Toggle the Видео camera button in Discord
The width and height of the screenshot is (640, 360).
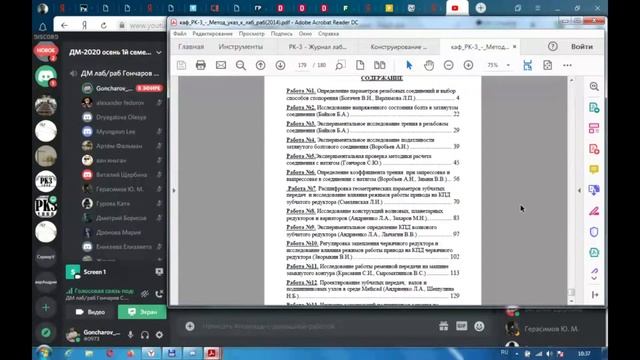91,312
